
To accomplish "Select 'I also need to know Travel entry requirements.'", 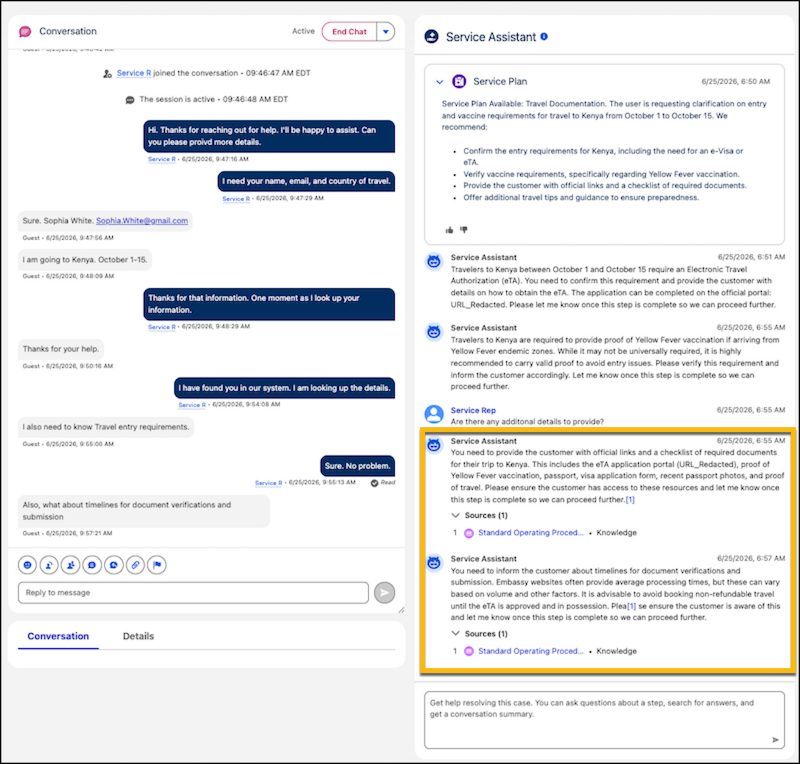I will click(106, 427).
